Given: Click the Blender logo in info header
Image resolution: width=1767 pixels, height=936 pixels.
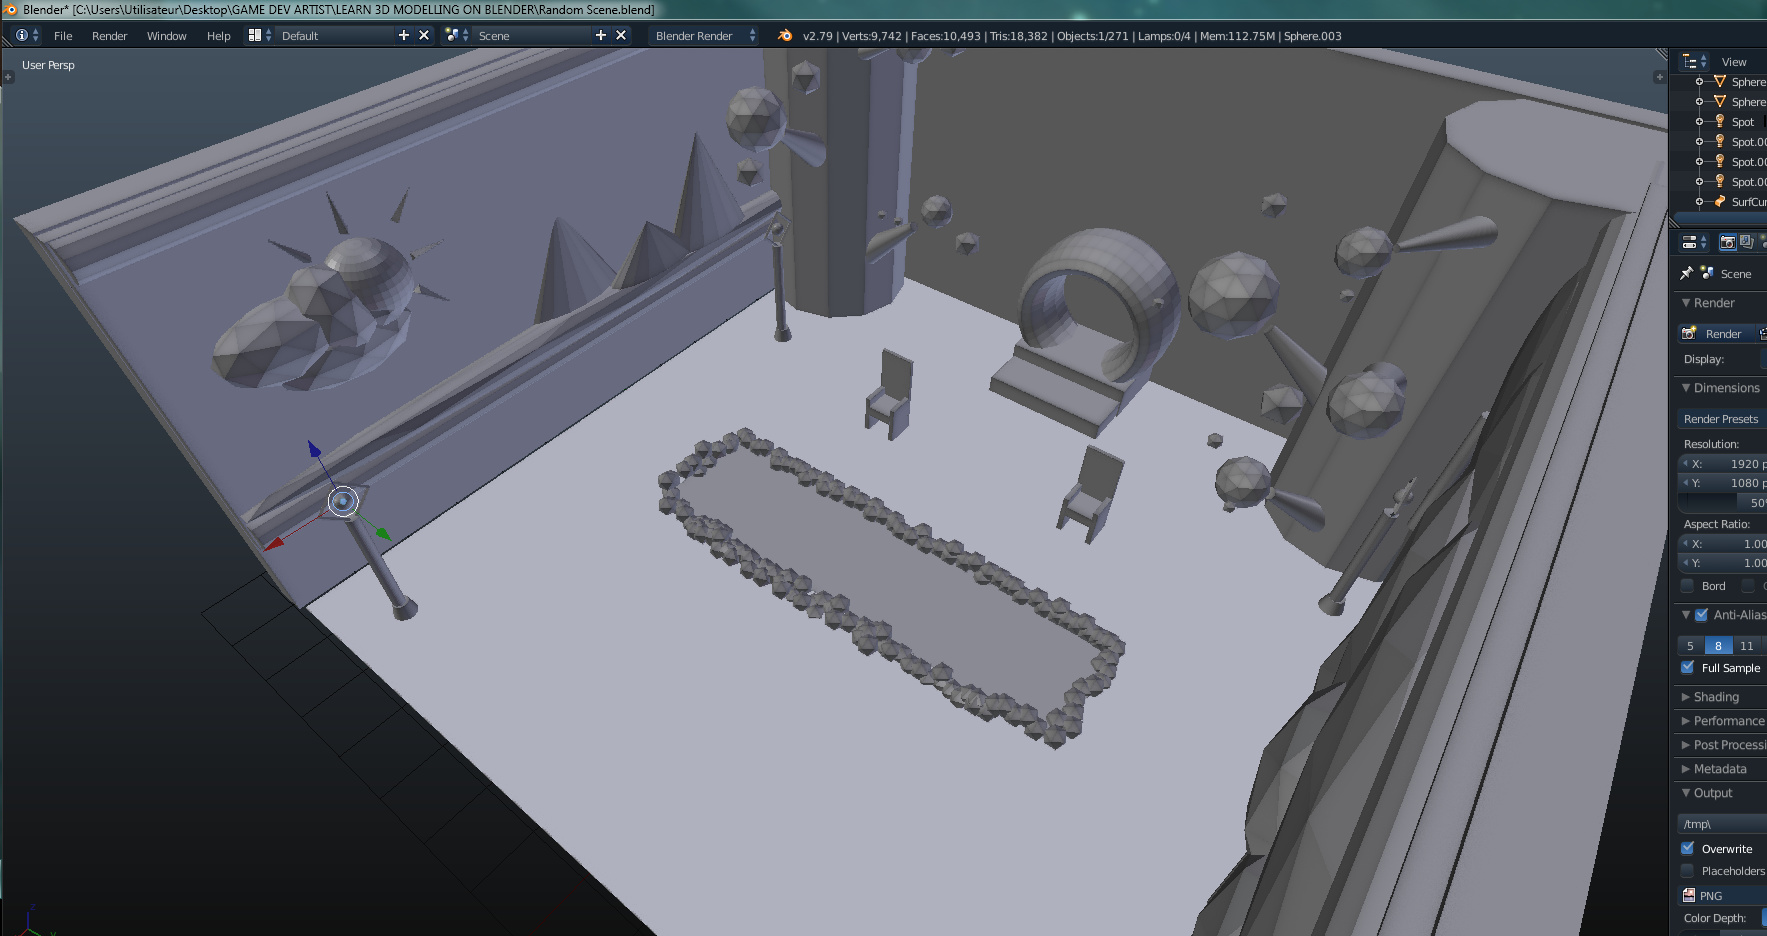Looking at the screenshot, I should click(x=785, y=35).
